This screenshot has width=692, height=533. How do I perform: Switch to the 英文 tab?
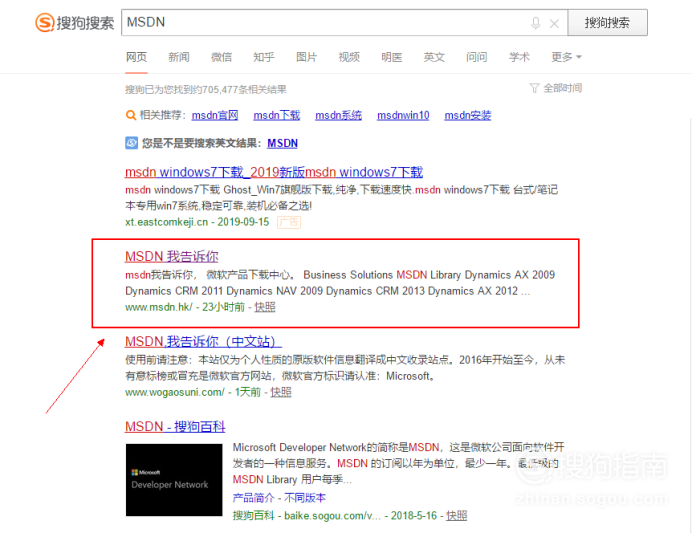tap(434, 57)
